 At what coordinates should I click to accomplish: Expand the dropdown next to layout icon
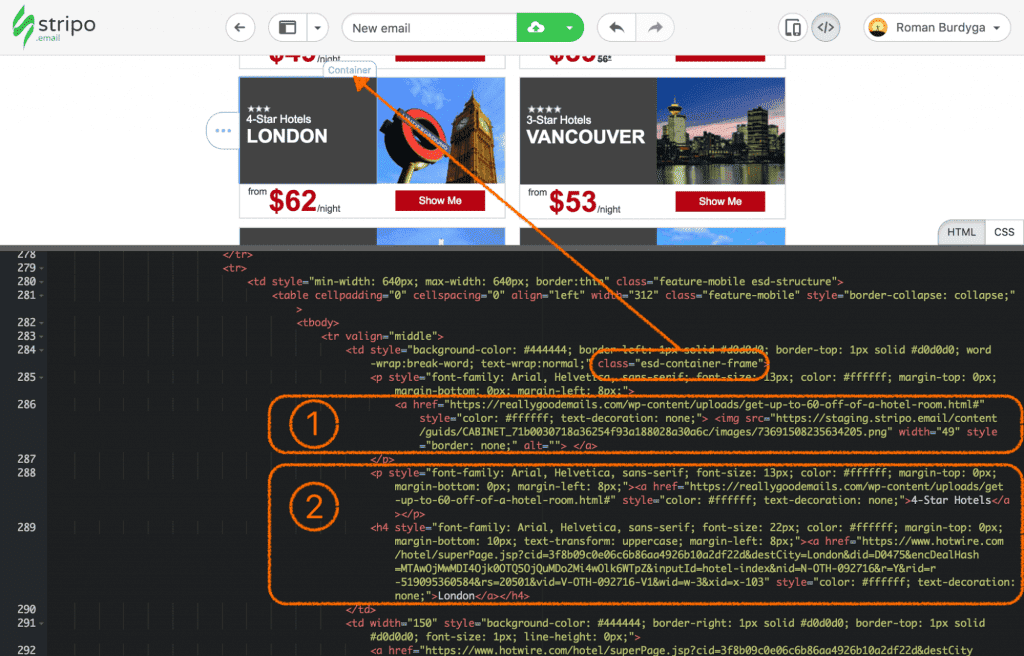(x=317, y=28)
